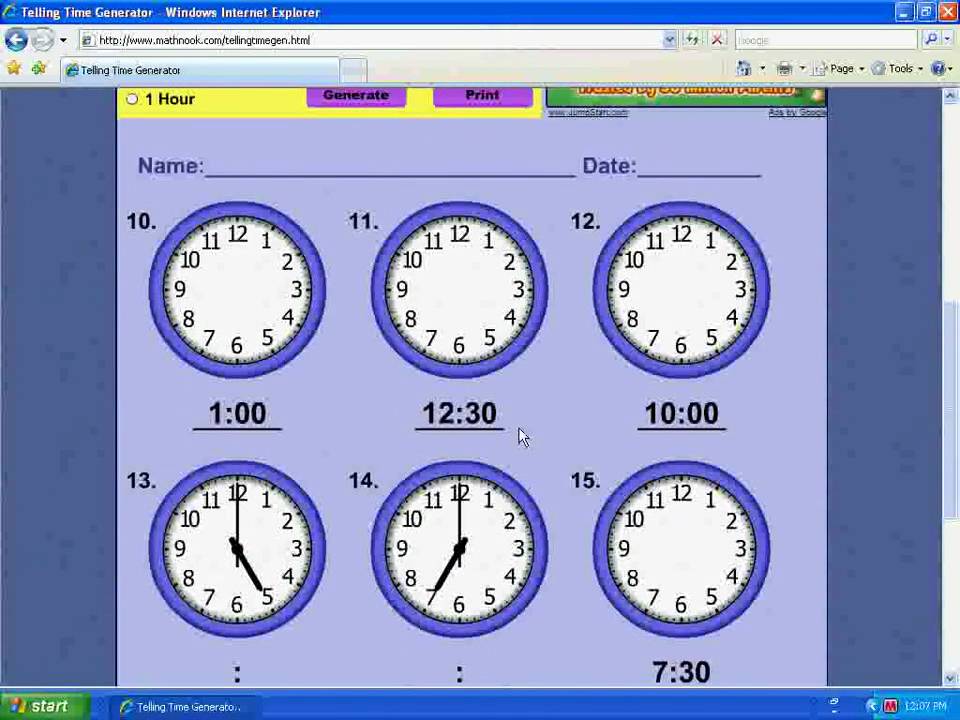This screenshot has height=720, width=960.
Task: Click the advertisement banner image
Action: [x=686, y=97]
